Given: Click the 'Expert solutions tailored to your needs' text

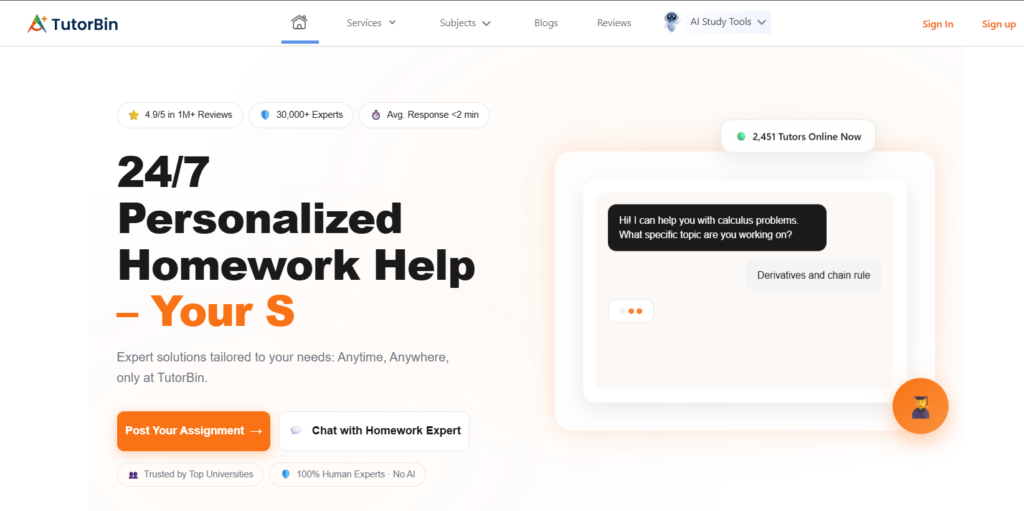Looking at the screenshot, I should point(283,368).
